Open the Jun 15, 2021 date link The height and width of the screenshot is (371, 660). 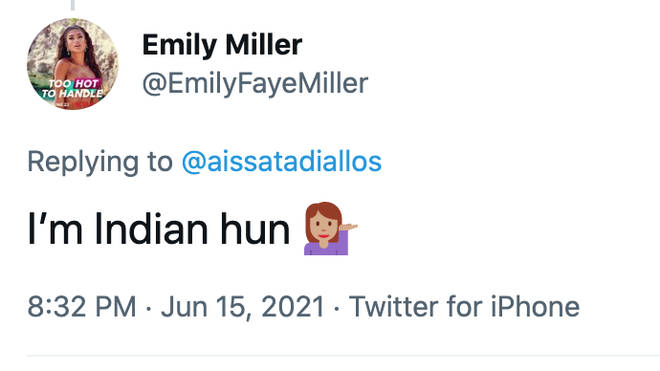tap(242, 307)
